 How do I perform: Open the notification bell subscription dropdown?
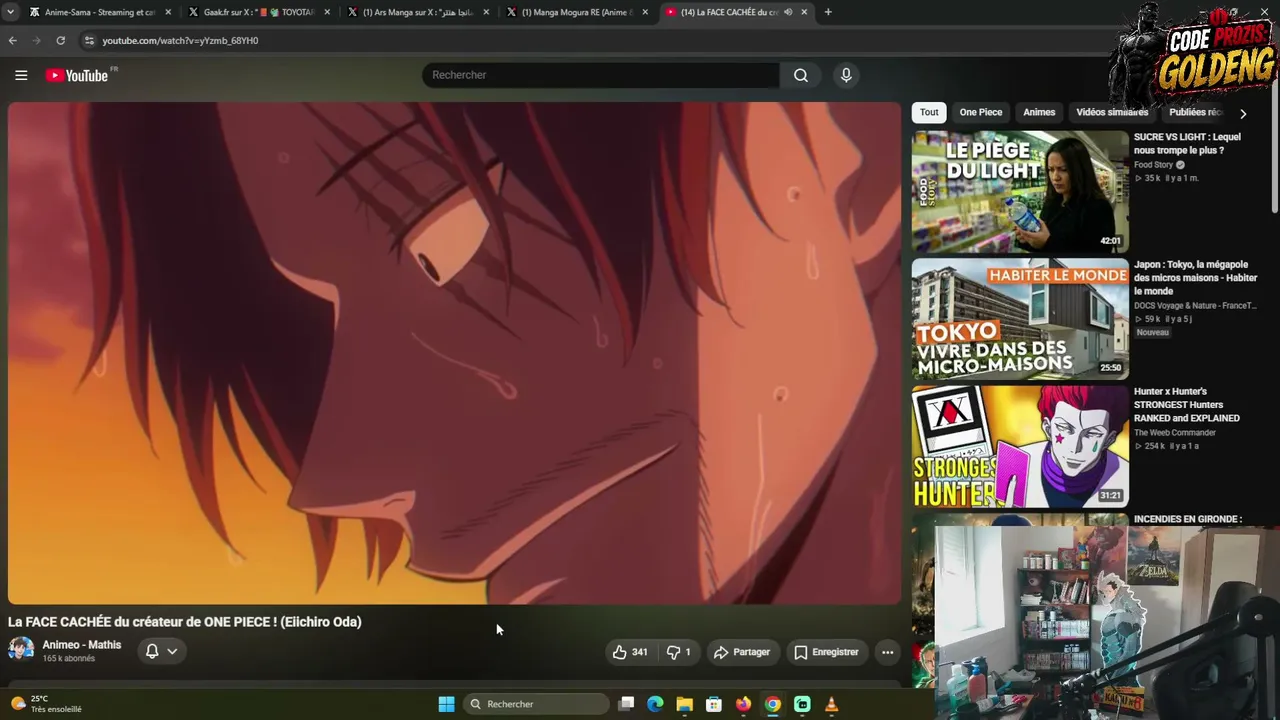[161, 651]
